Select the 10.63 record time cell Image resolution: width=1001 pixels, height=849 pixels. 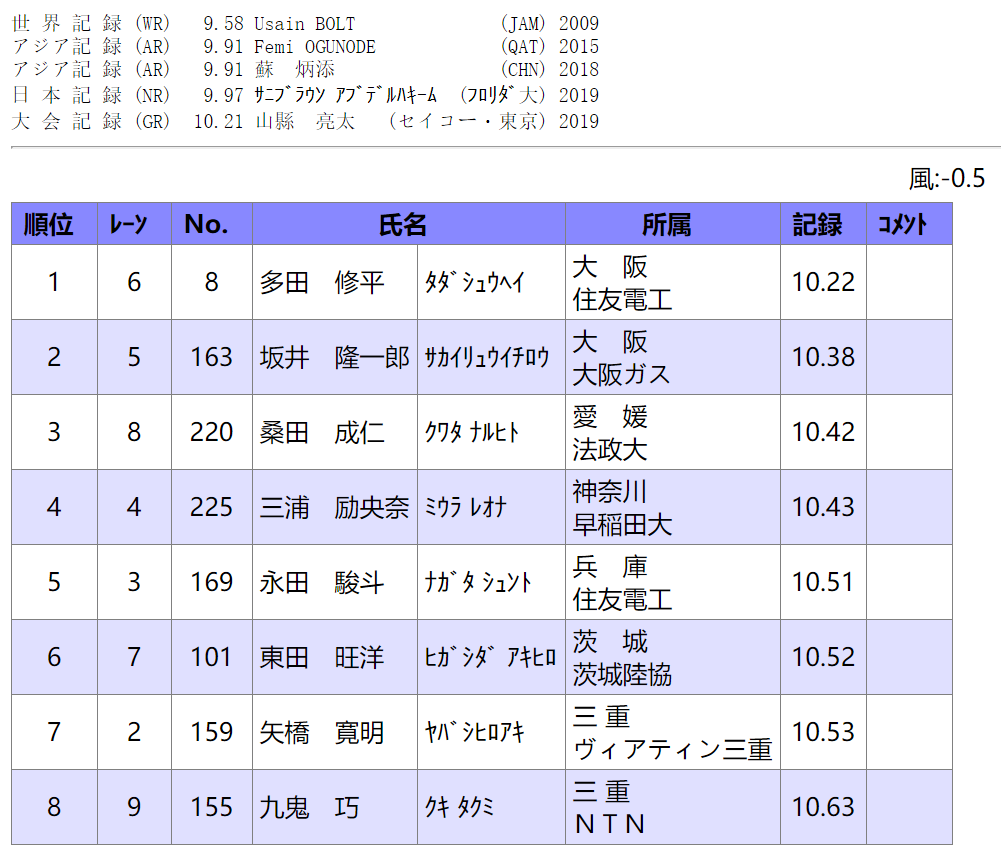pos(823,807)
